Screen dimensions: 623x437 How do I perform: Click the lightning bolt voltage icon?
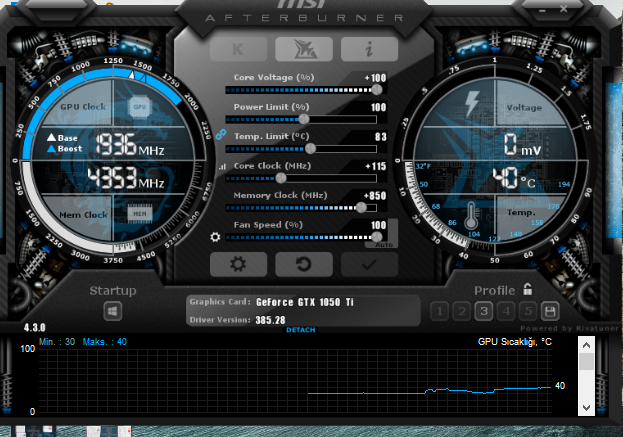pos(472,104)
